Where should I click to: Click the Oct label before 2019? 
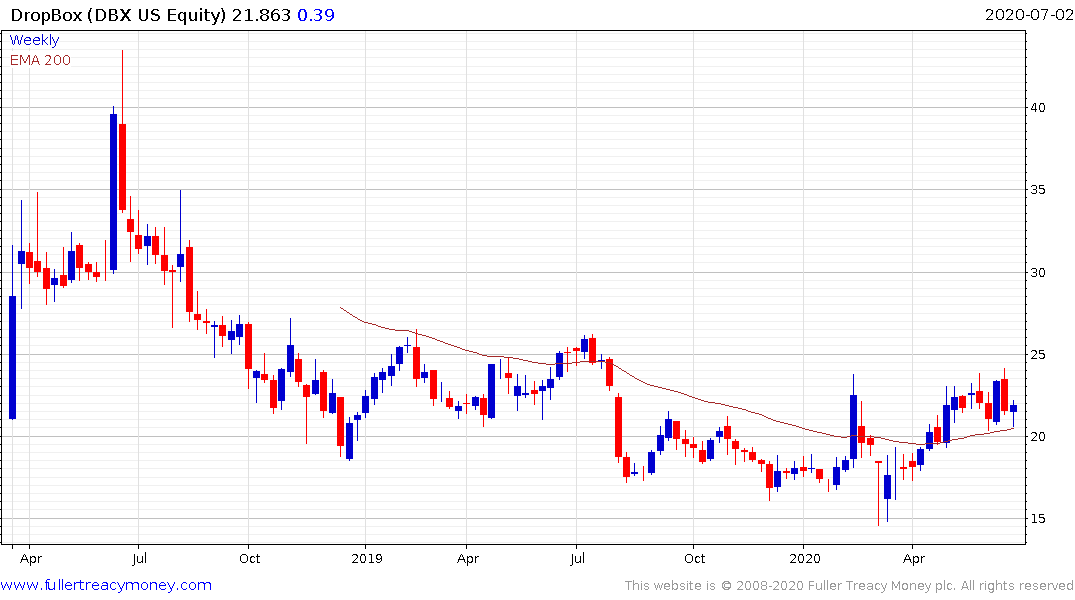coord(250,558)
